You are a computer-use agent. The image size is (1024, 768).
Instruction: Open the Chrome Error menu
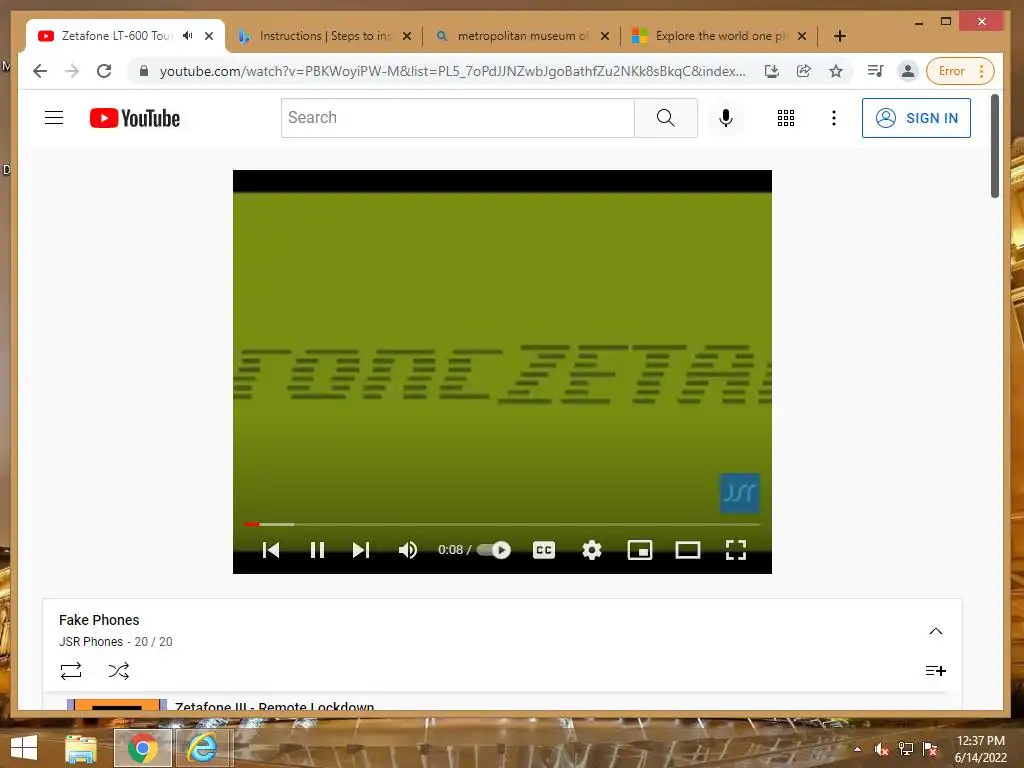coord(960,71)
